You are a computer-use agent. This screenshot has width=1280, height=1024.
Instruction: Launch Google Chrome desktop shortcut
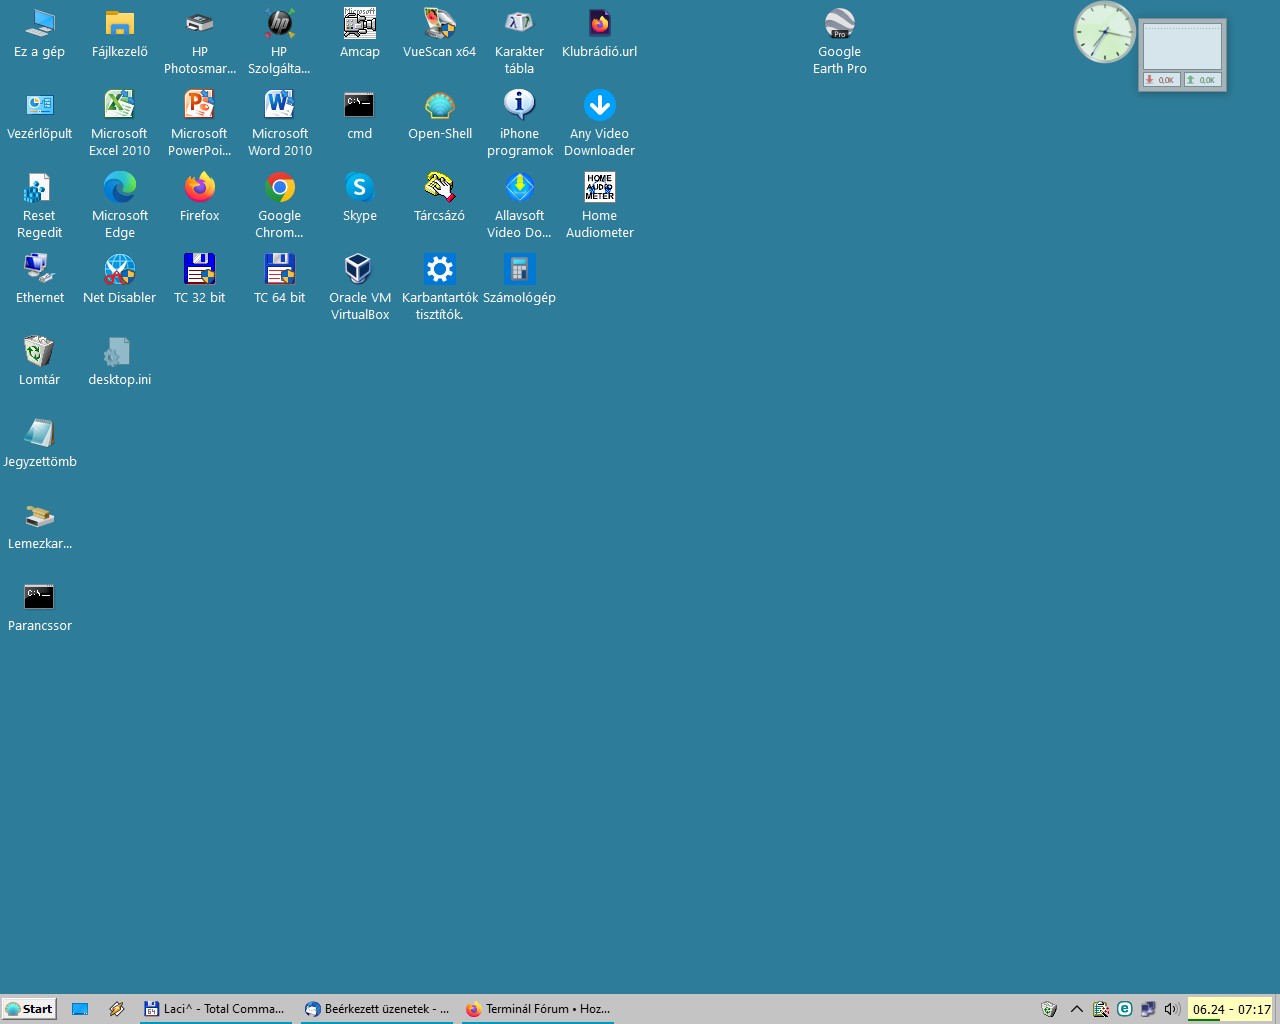(280, 206)
